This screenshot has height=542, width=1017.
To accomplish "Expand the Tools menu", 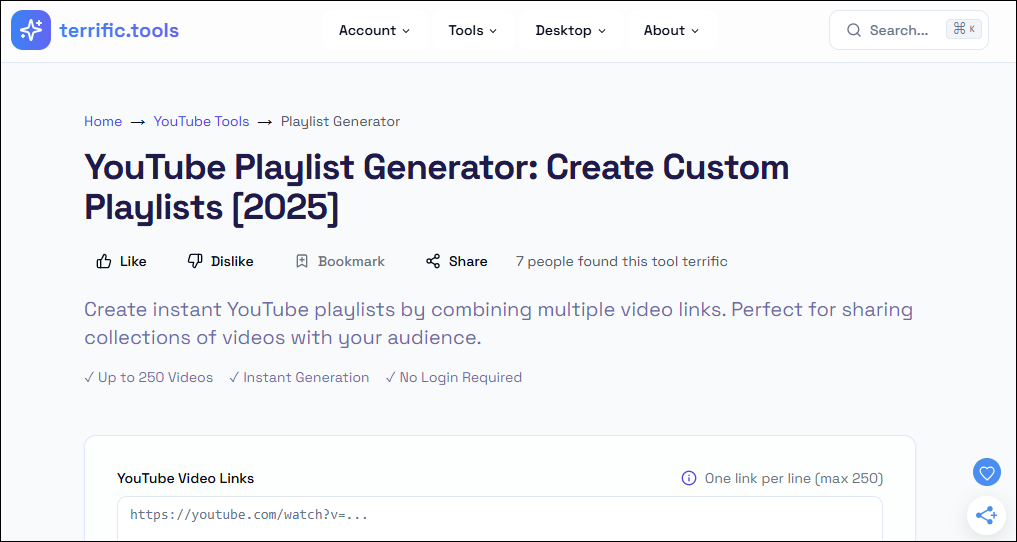I will coord(472,30).
